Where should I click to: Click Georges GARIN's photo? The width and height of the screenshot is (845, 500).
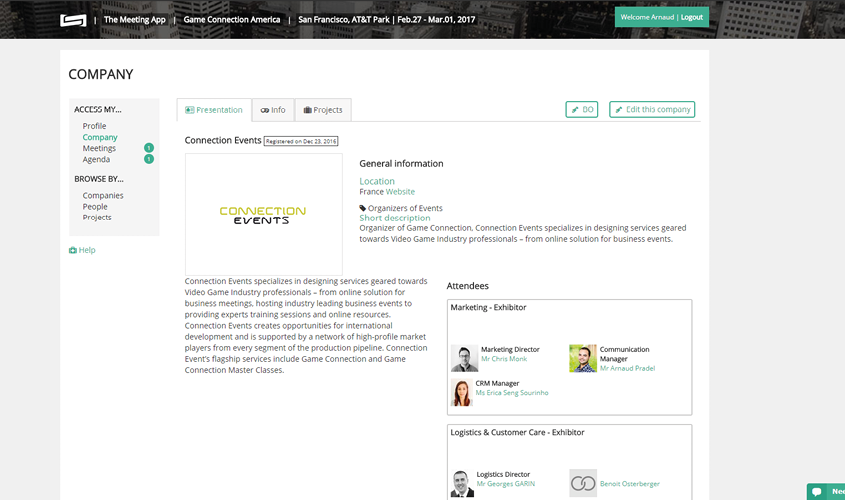pos(462,483)
